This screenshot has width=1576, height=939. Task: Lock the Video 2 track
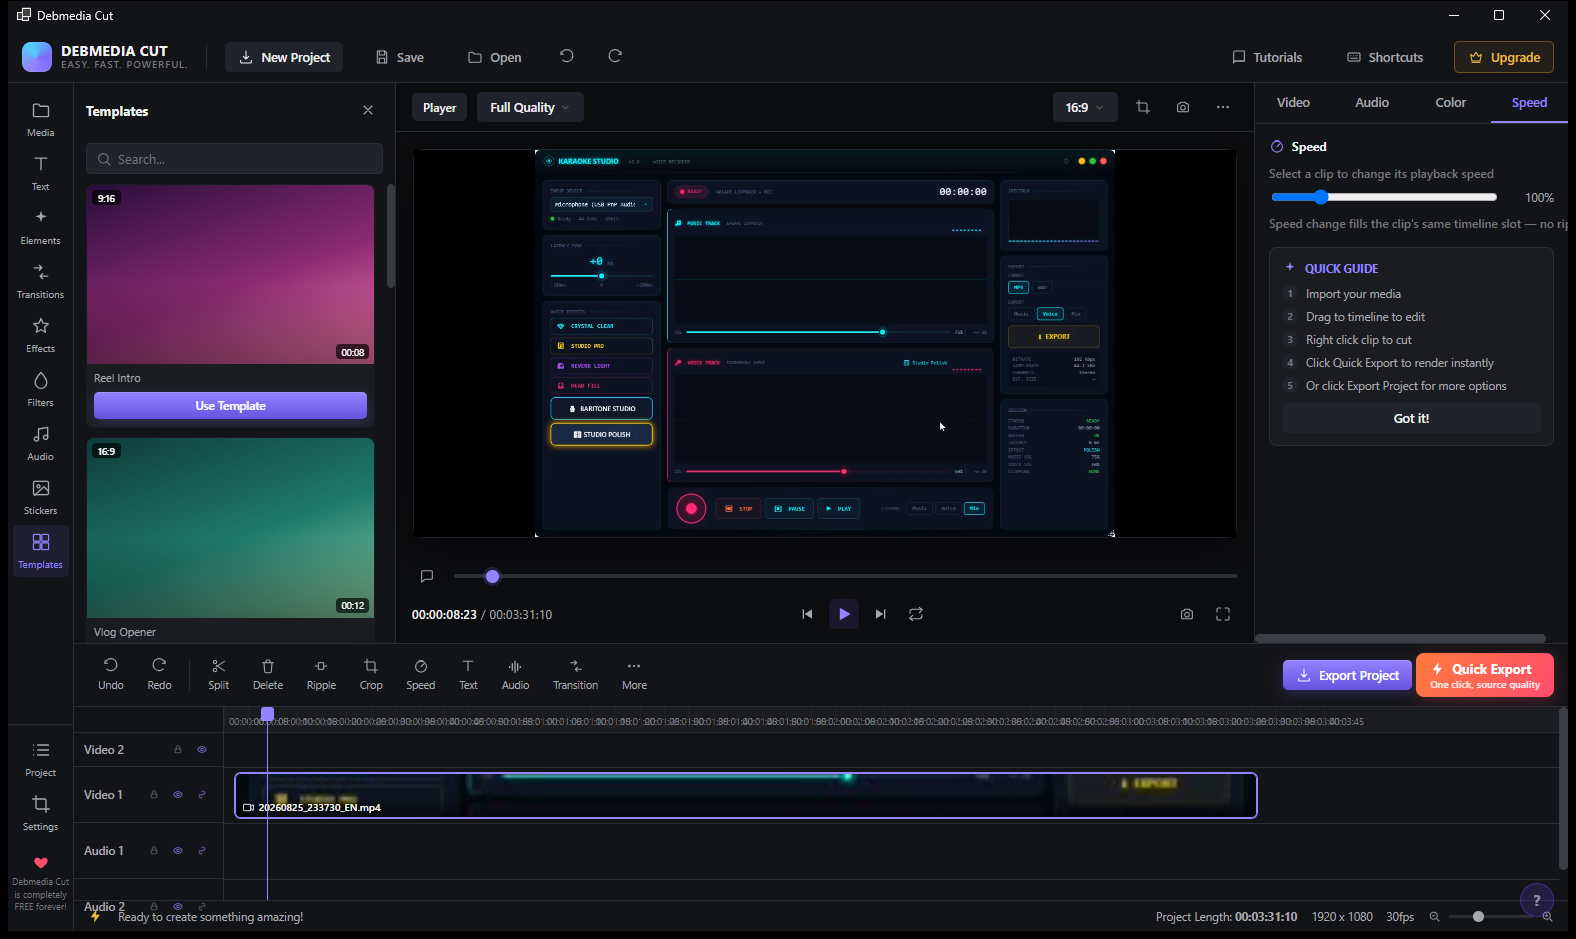(x=178, y=750)
